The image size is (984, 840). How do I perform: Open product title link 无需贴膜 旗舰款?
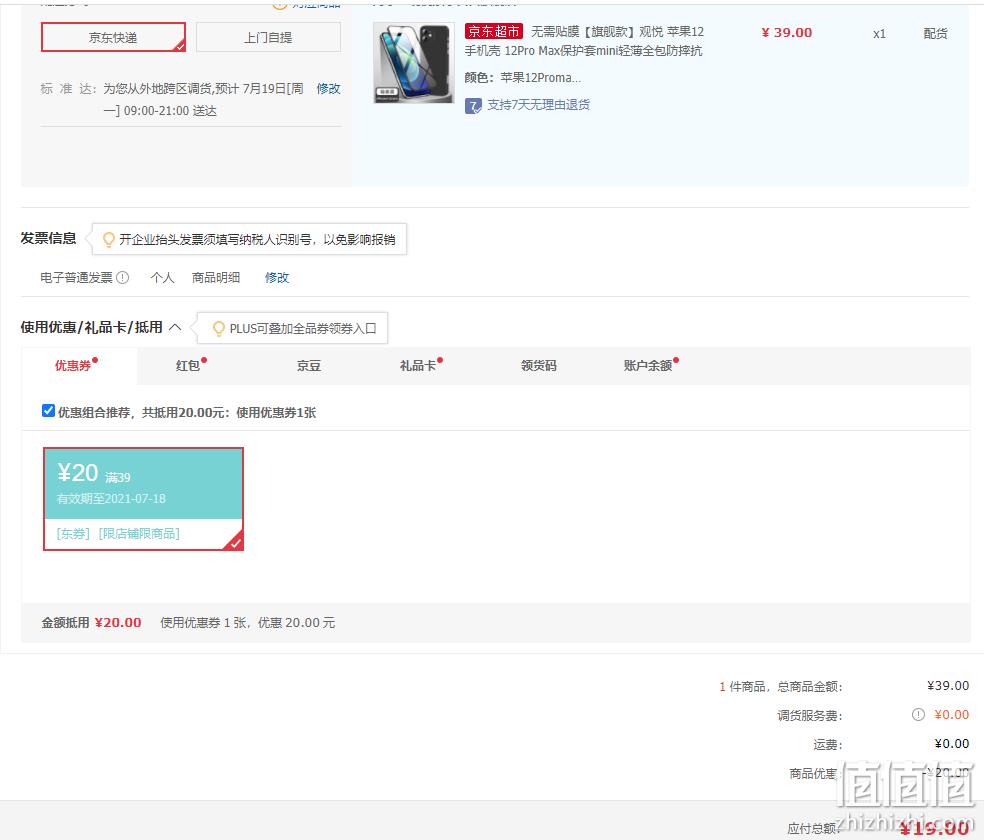584,41
